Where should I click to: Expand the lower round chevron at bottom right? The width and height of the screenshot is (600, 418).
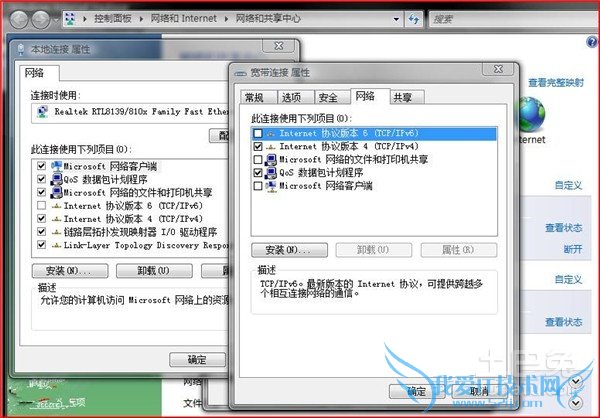coord(576,402)
